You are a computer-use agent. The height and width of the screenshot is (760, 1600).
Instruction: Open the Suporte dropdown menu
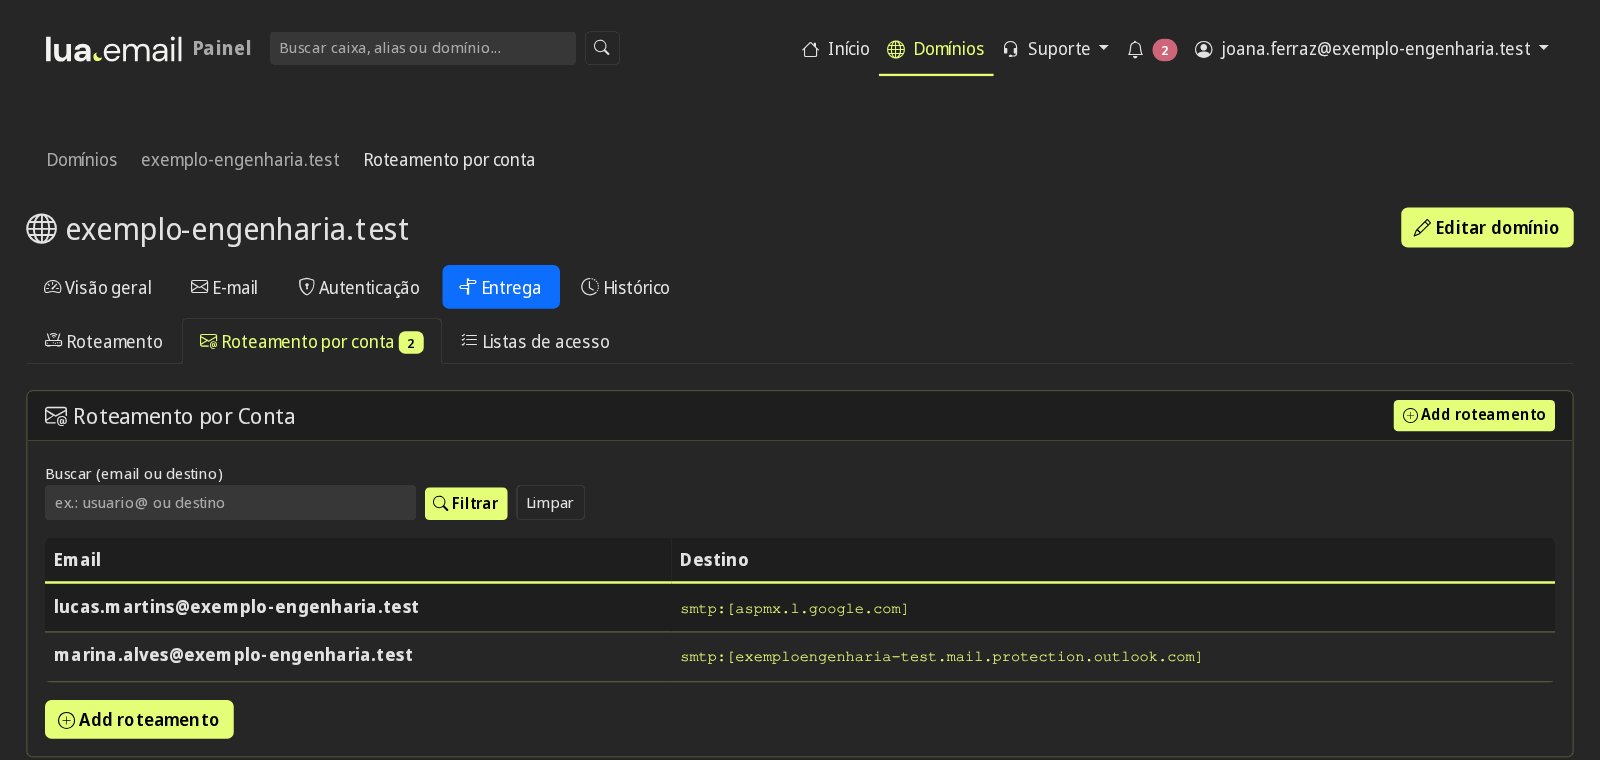1056,49
